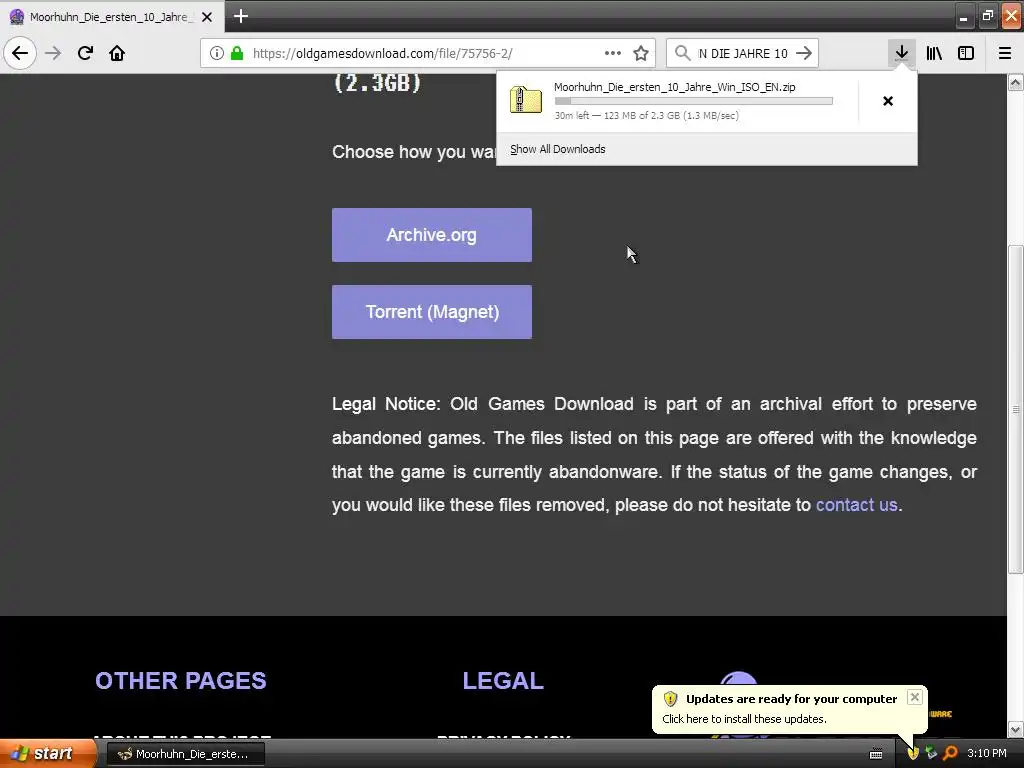Click the orange magnifier tray icon
The width and height of the screenshot is (1024, 768).
[950, 754]
